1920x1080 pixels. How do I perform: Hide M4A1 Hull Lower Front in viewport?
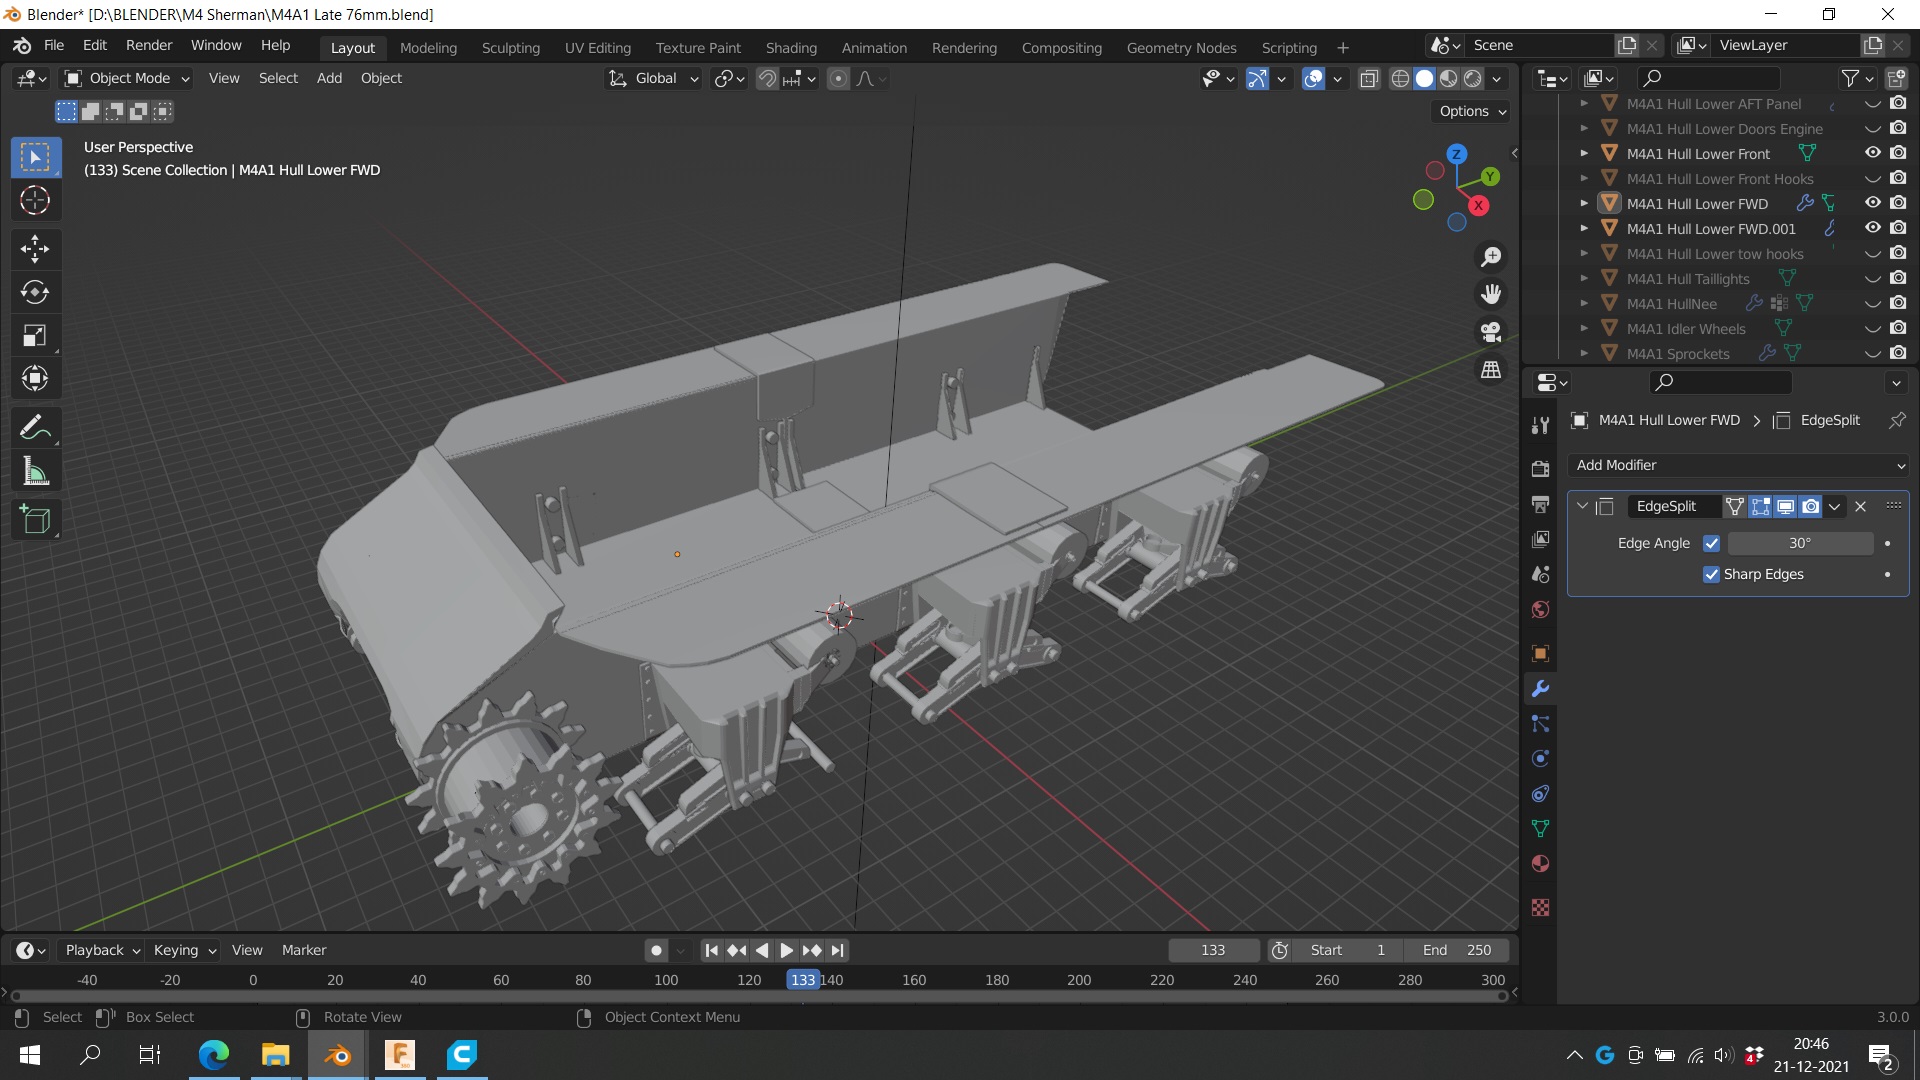point(1872,153)
